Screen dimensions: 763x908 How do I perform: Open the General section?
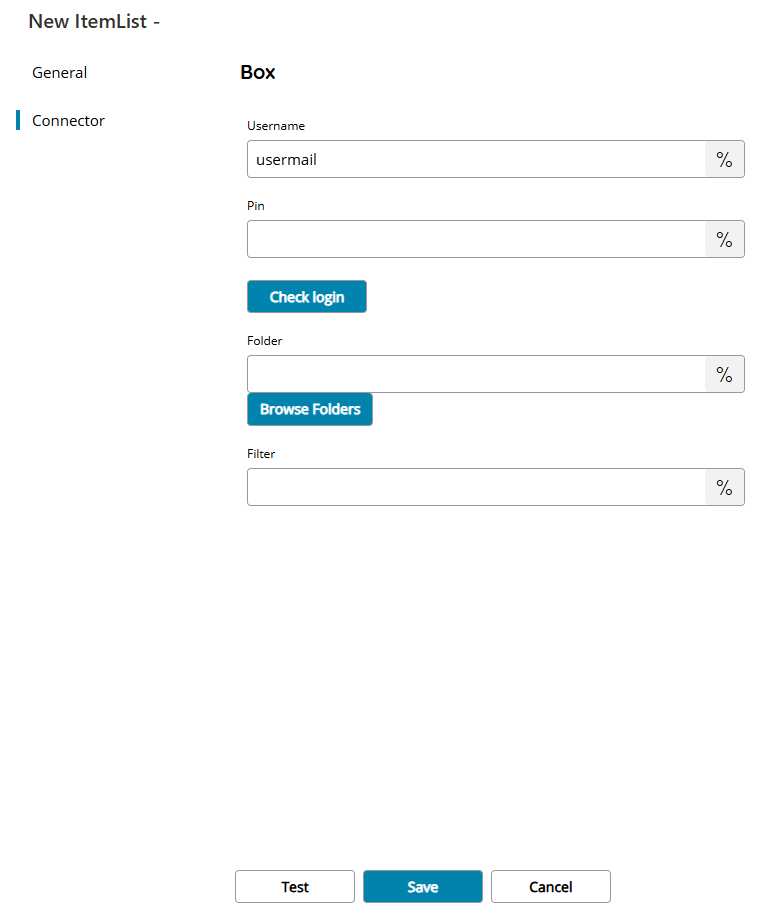pyautogui.click(x=60, y=73)
